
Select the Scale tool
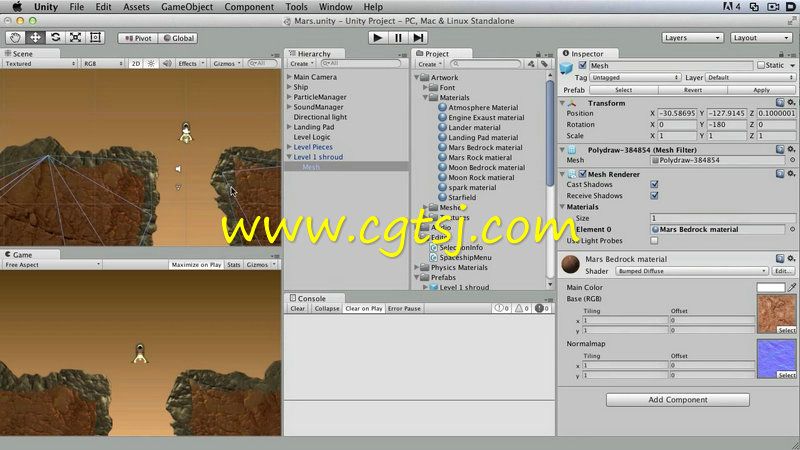(x=75, y=37)
